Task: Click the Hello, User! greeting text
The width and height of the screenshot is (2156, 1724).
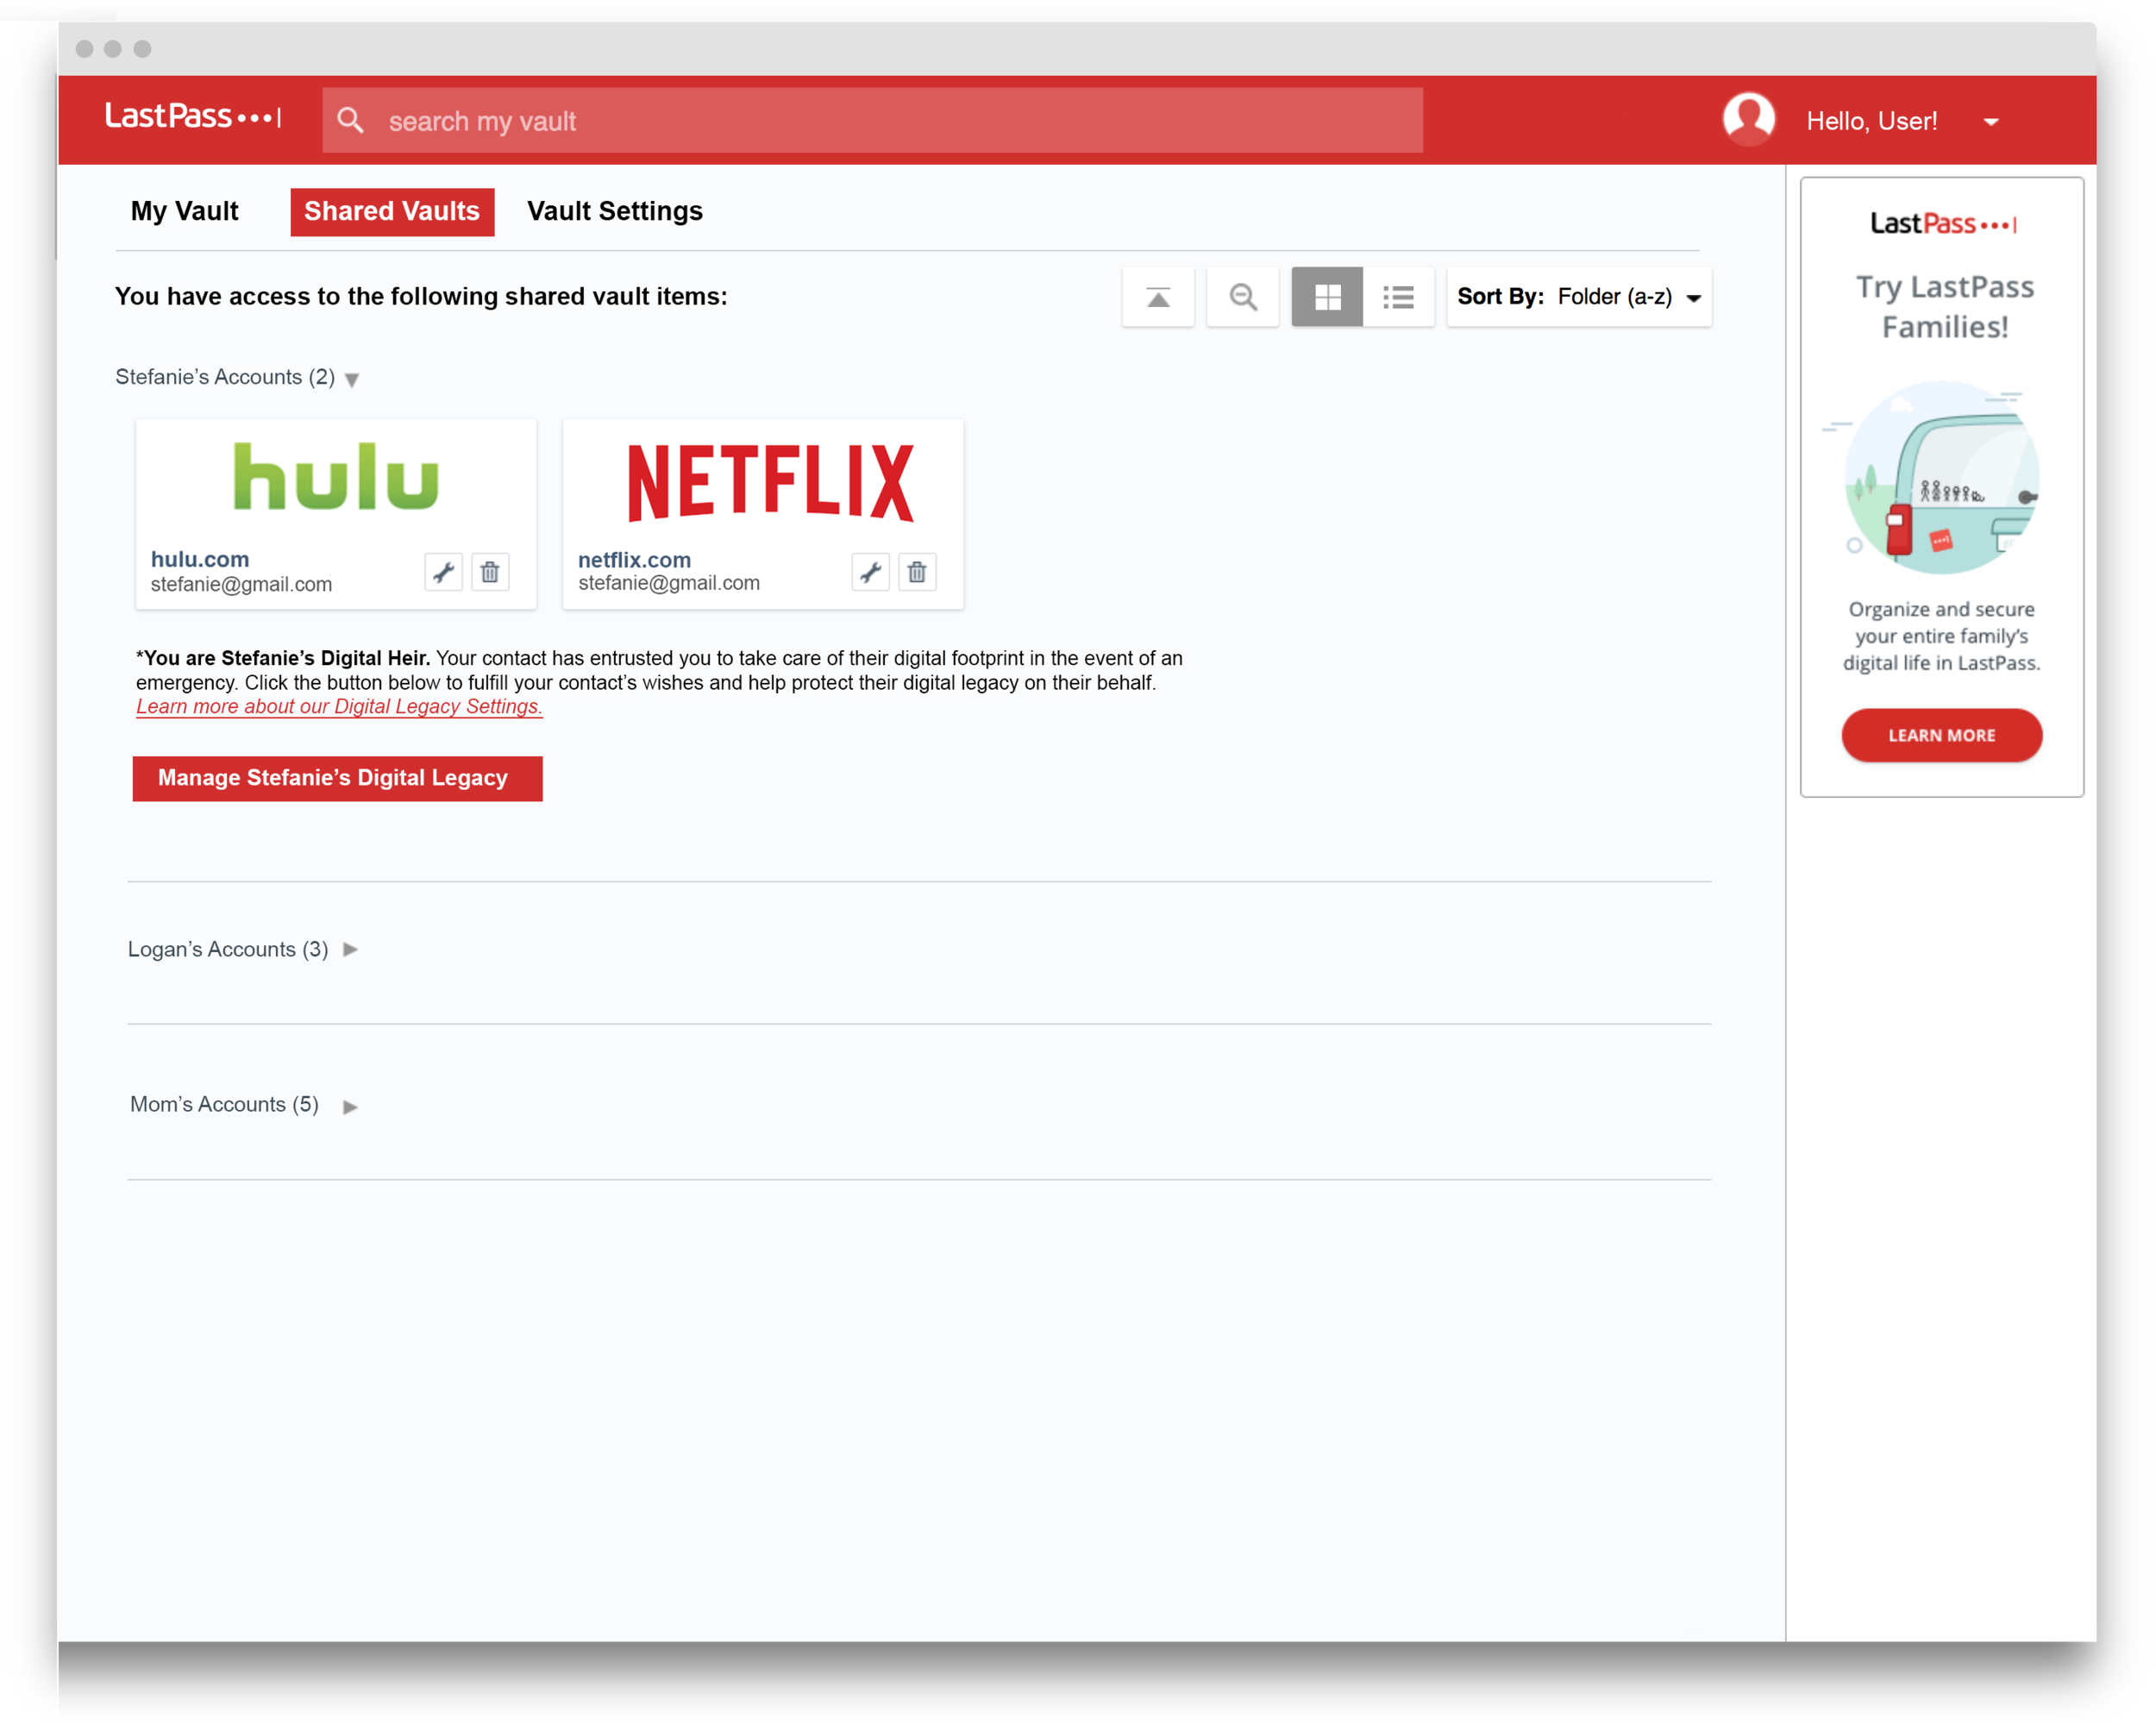Action: 1871,121
